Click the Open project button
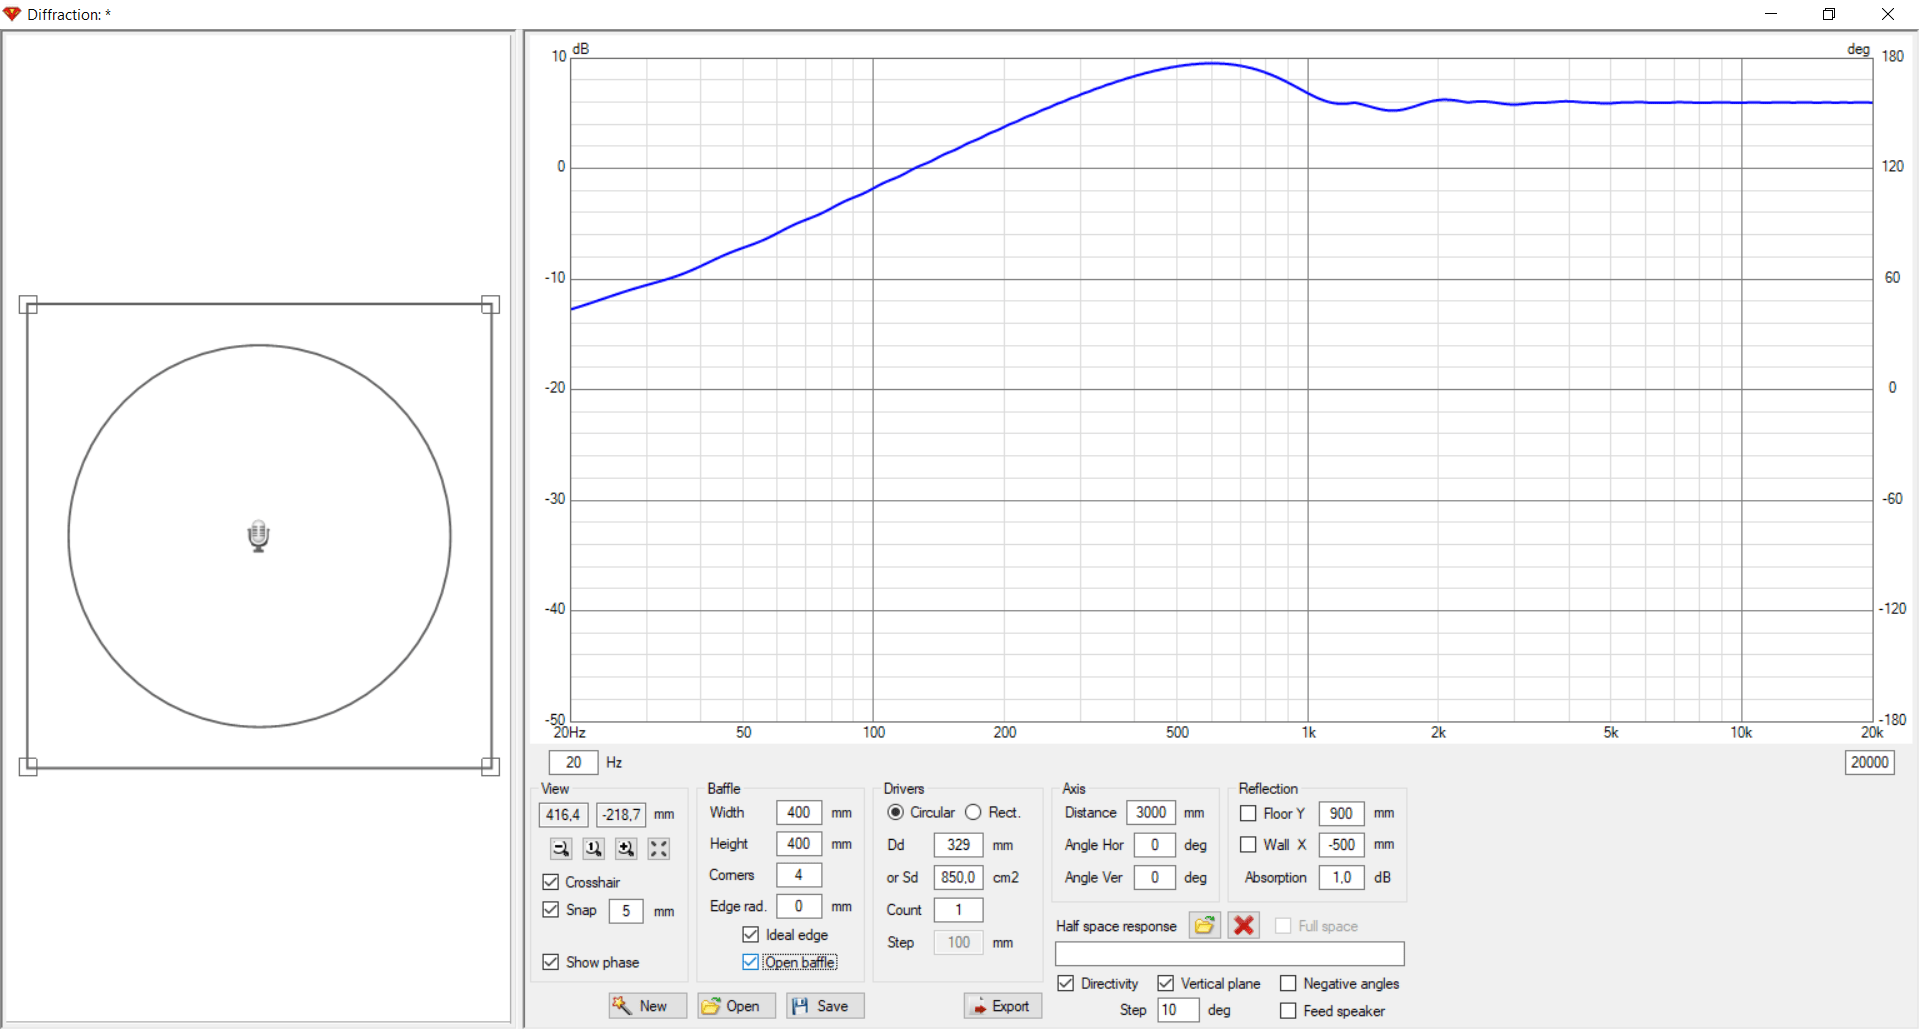The width and height of the screenshot is (1919, 1029). click(737, 1006)
